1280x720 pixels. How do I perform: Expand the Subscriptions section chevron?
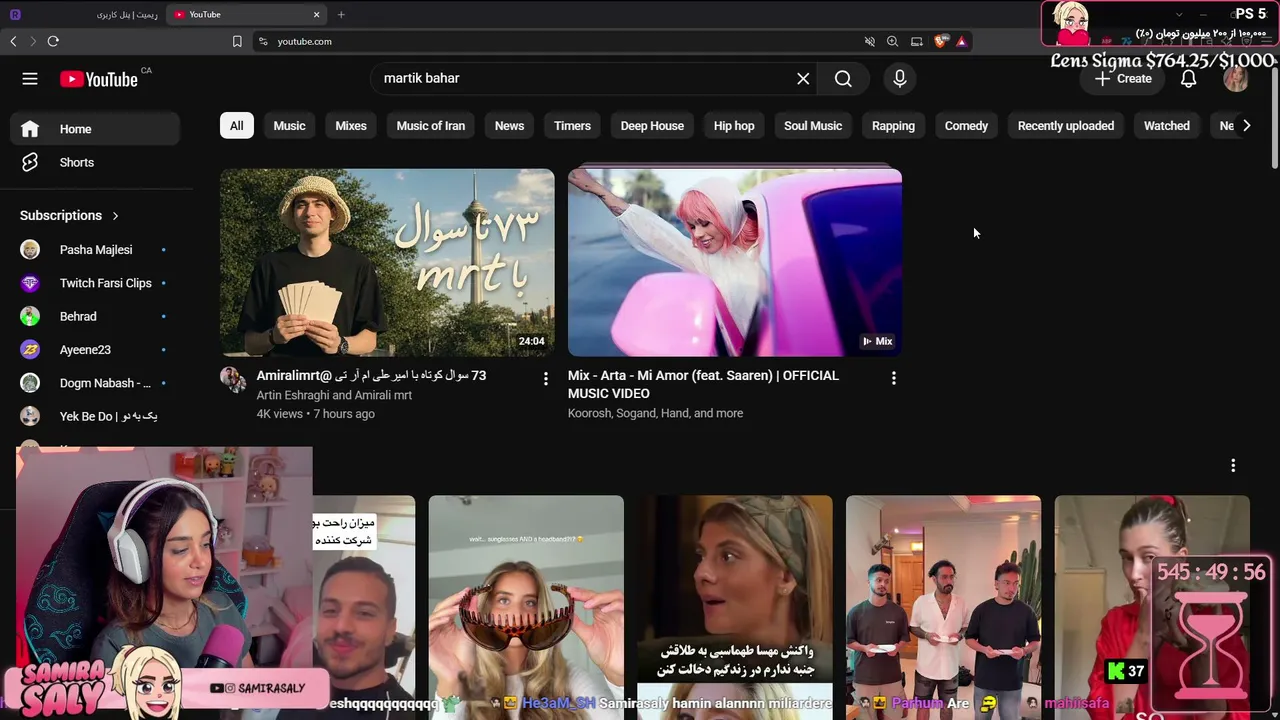point(115,215)
